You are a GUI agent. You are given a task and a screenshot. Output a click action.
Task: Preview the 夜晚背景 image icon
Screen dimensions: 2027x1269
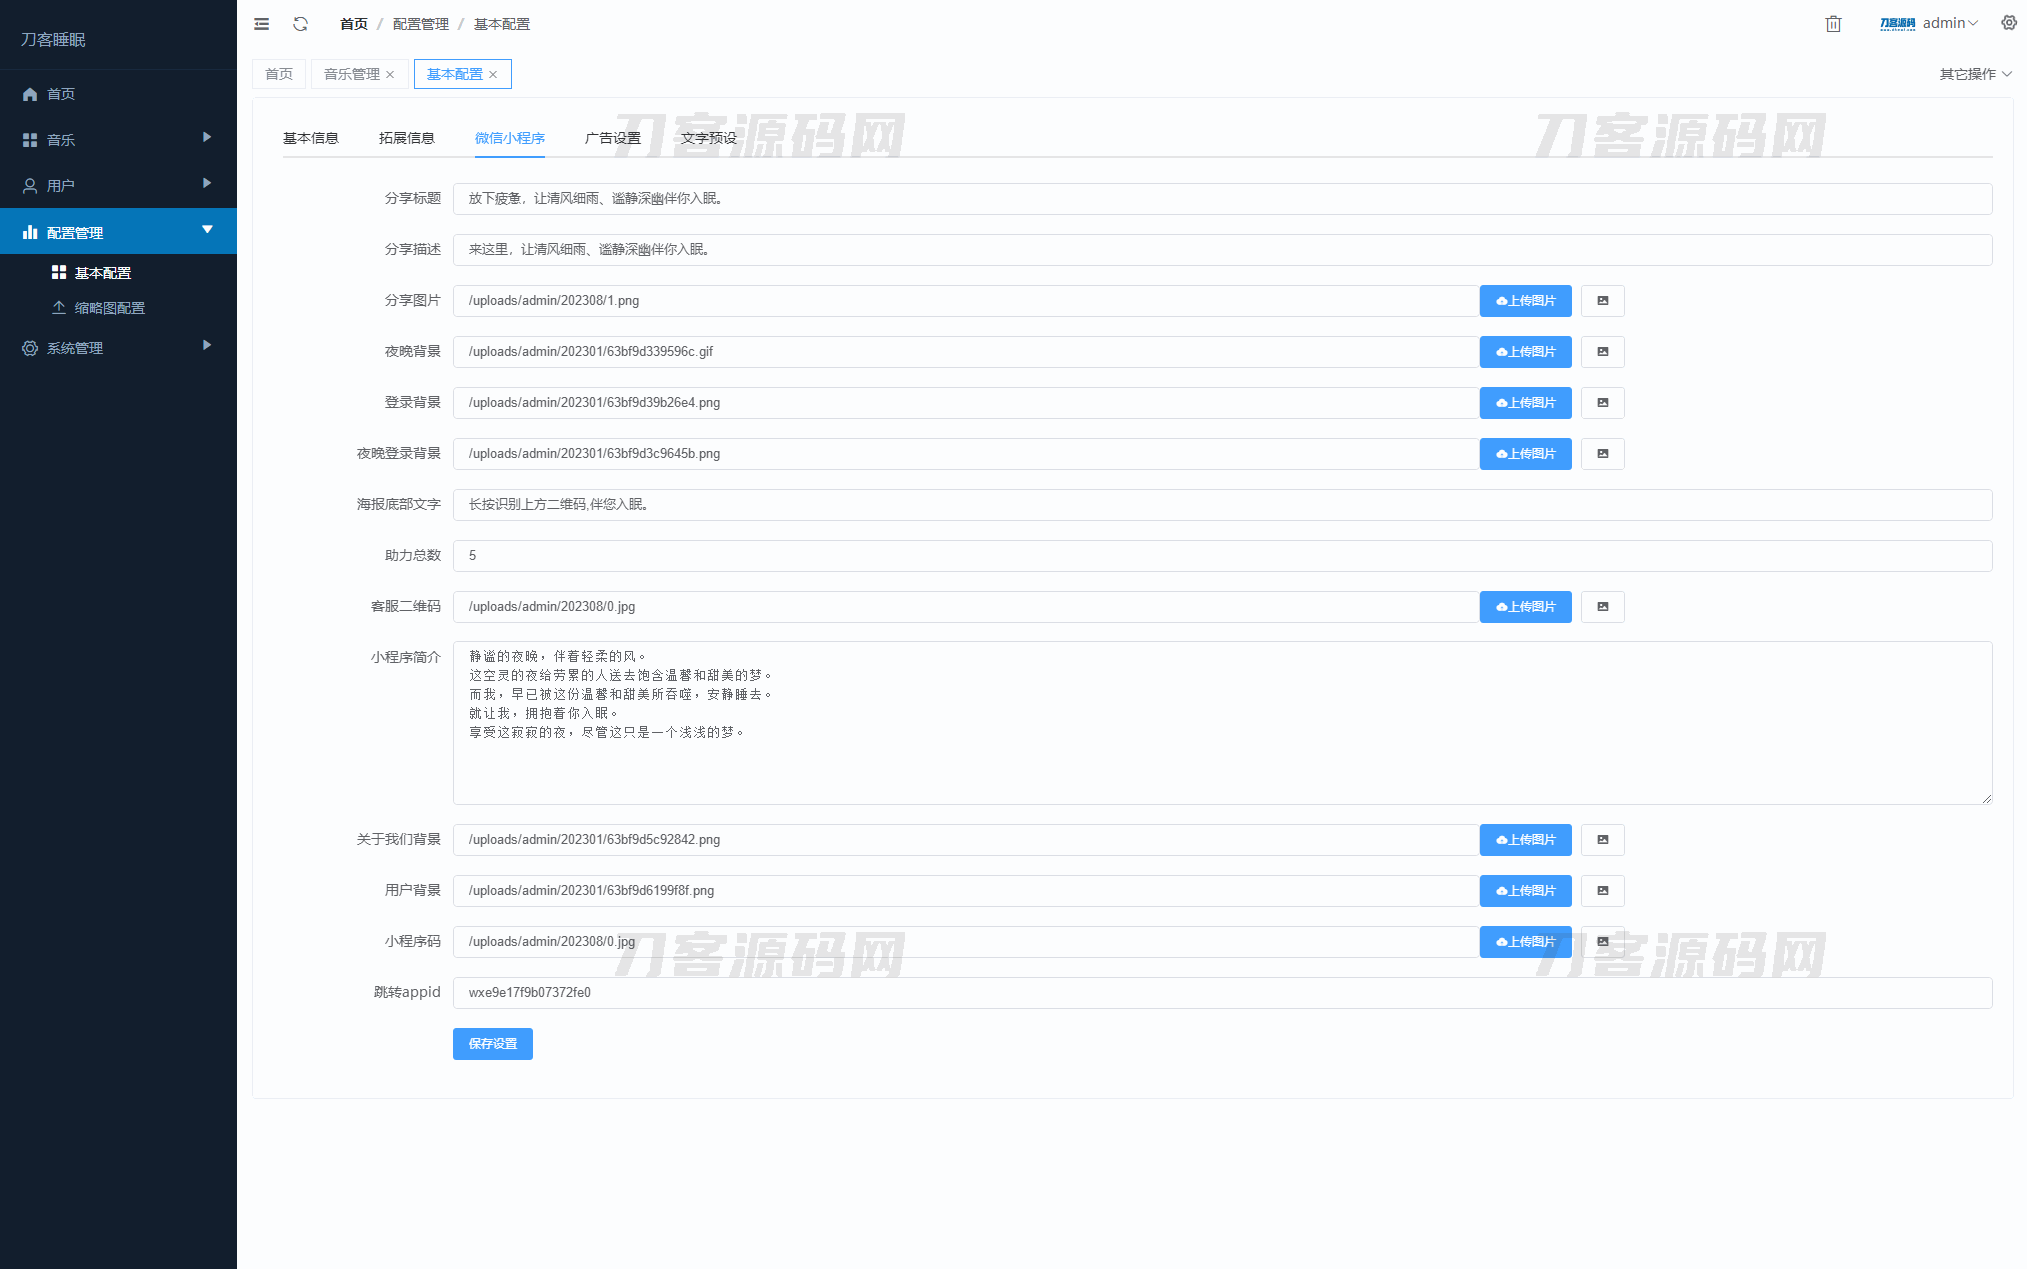coord(1602,352)
